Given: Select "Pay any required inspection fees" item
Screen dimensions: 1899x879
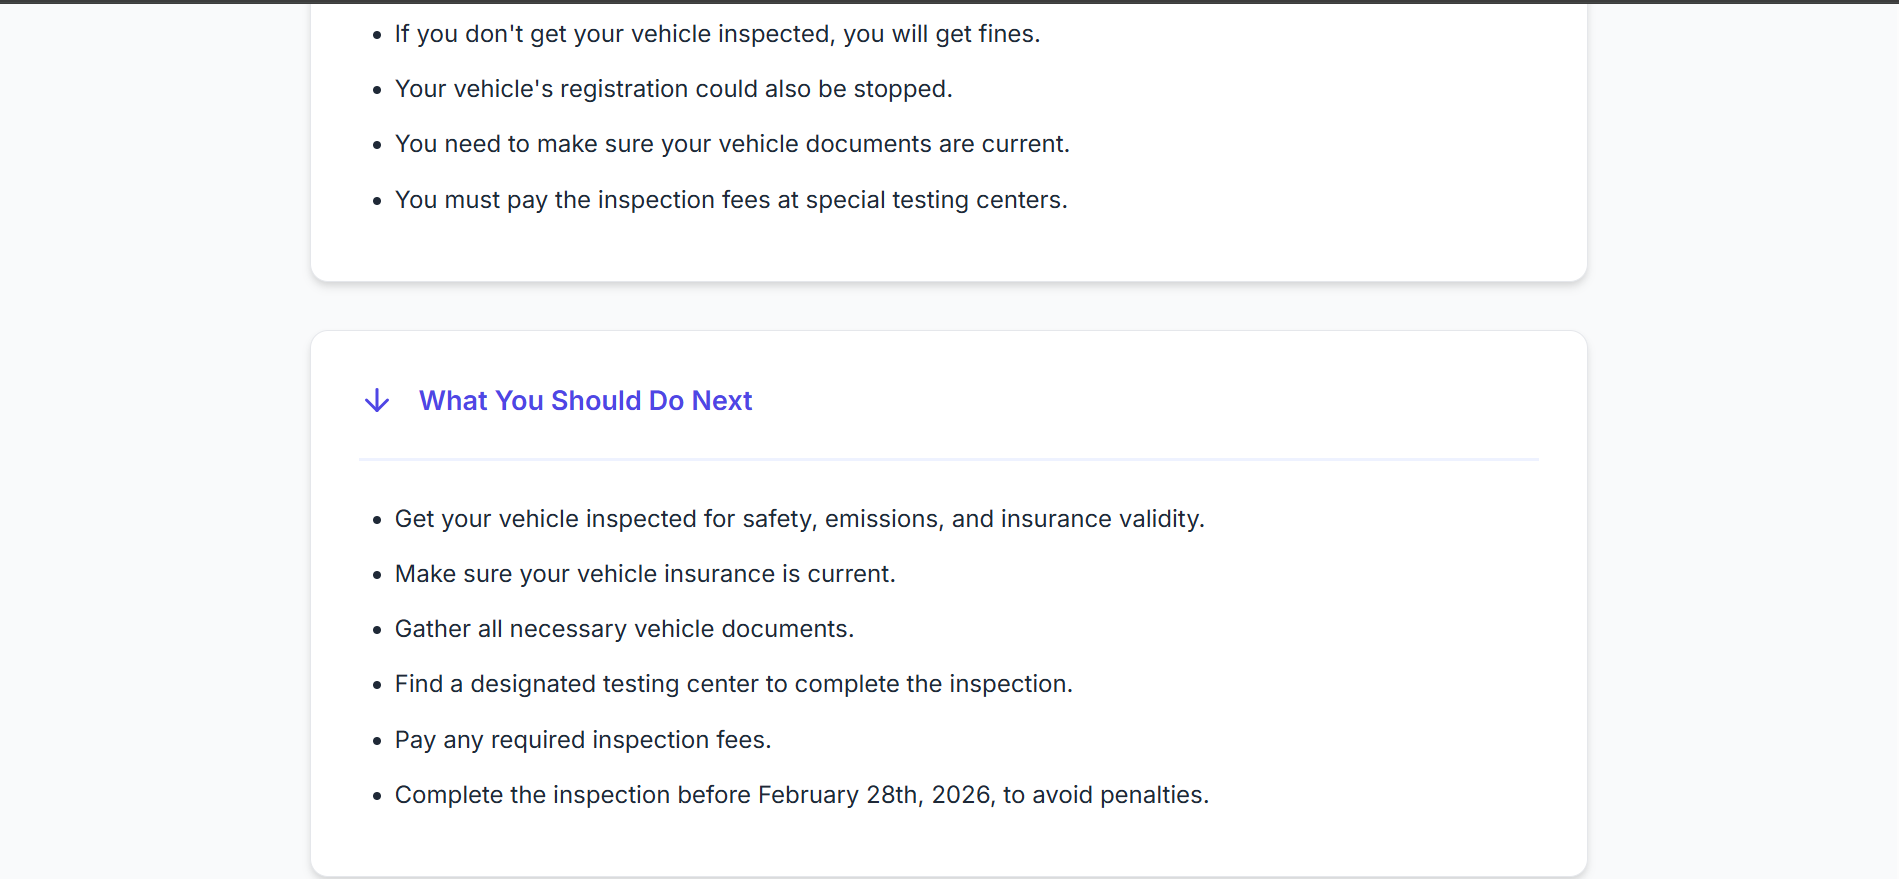Looking at the screenshot, I should coord(583,740).
